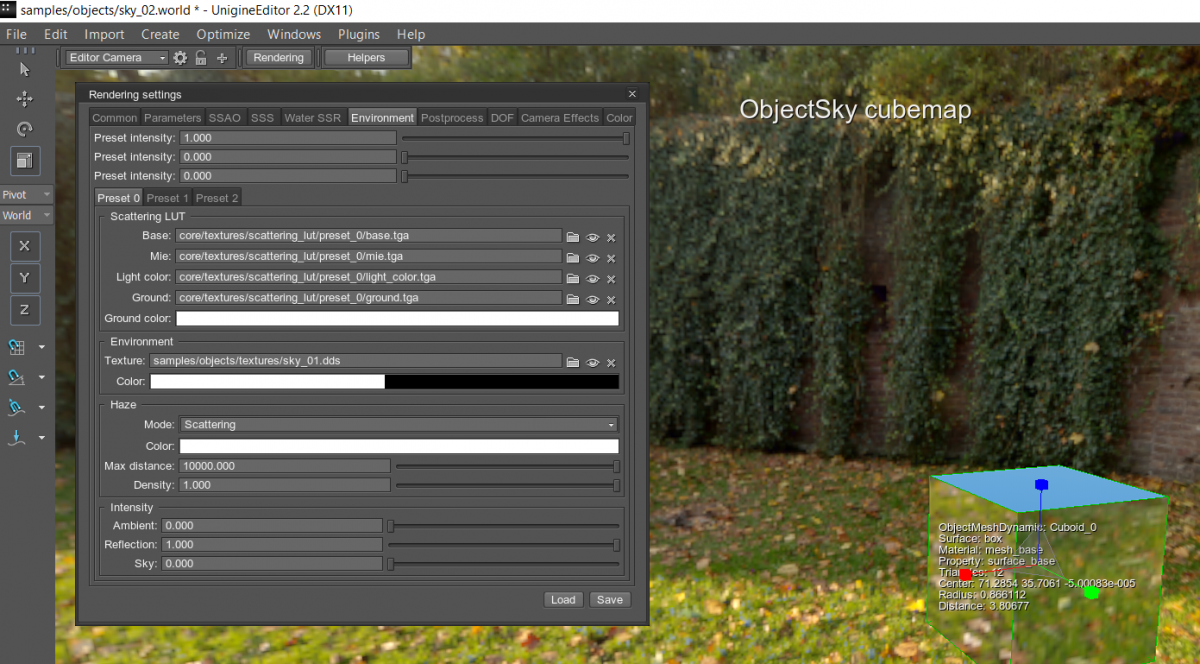Select the grid snapping magnet icon
1200x664 pixels.
tap(15, 347)
